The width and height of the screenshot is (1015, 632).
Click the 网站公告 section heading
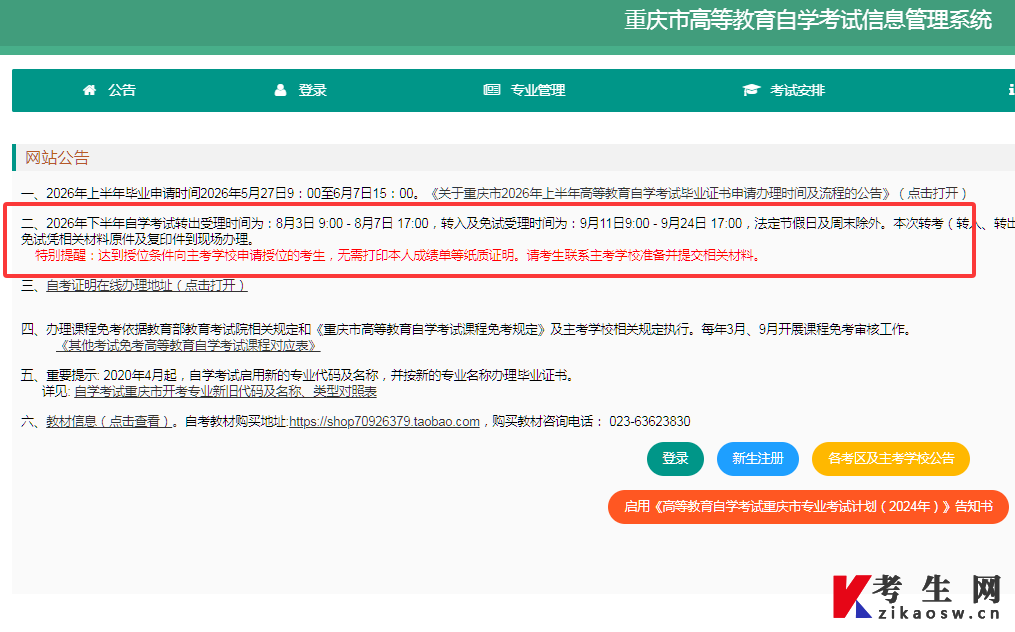coord(57,157)
